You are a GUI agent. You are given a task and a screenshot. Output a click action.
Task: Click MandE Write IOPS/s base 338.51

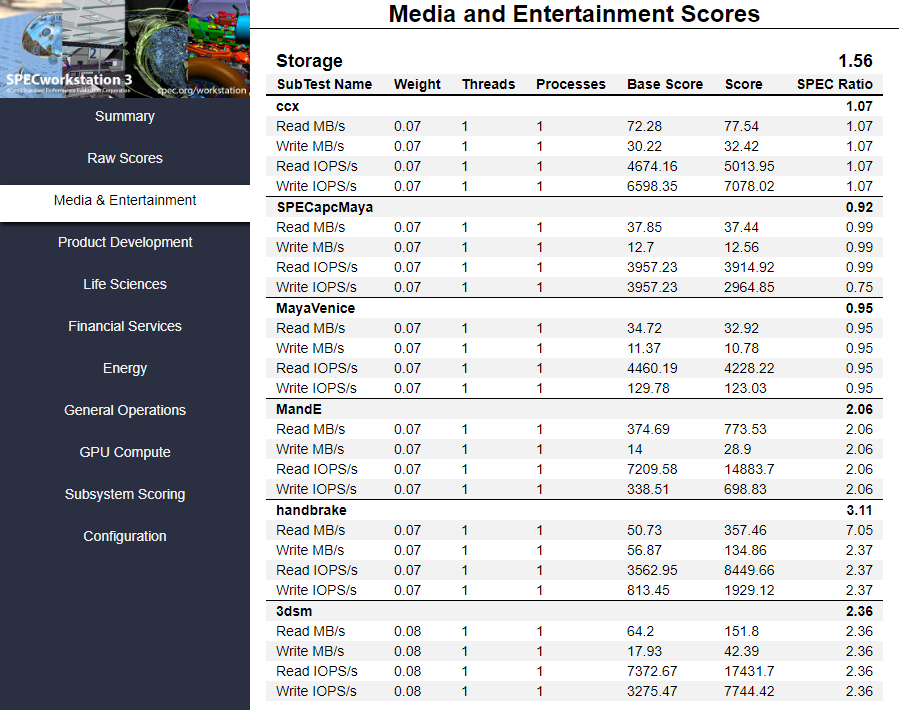pyautogui.click(x=648, y=489)
